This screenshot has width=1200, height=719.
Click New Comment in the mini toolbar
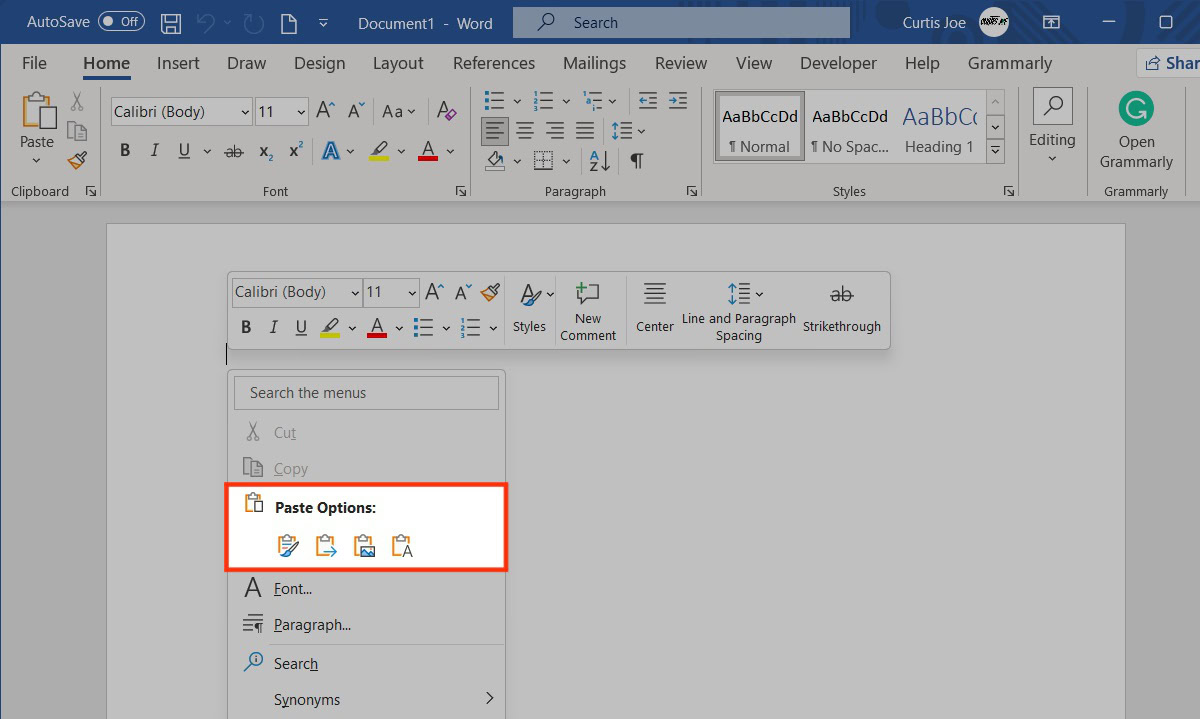click(x=588, y=311)
